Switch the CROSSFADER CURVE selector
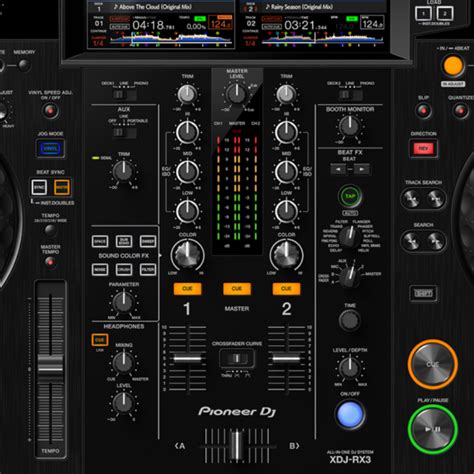 pyautogui.click(x=237, y=358)
